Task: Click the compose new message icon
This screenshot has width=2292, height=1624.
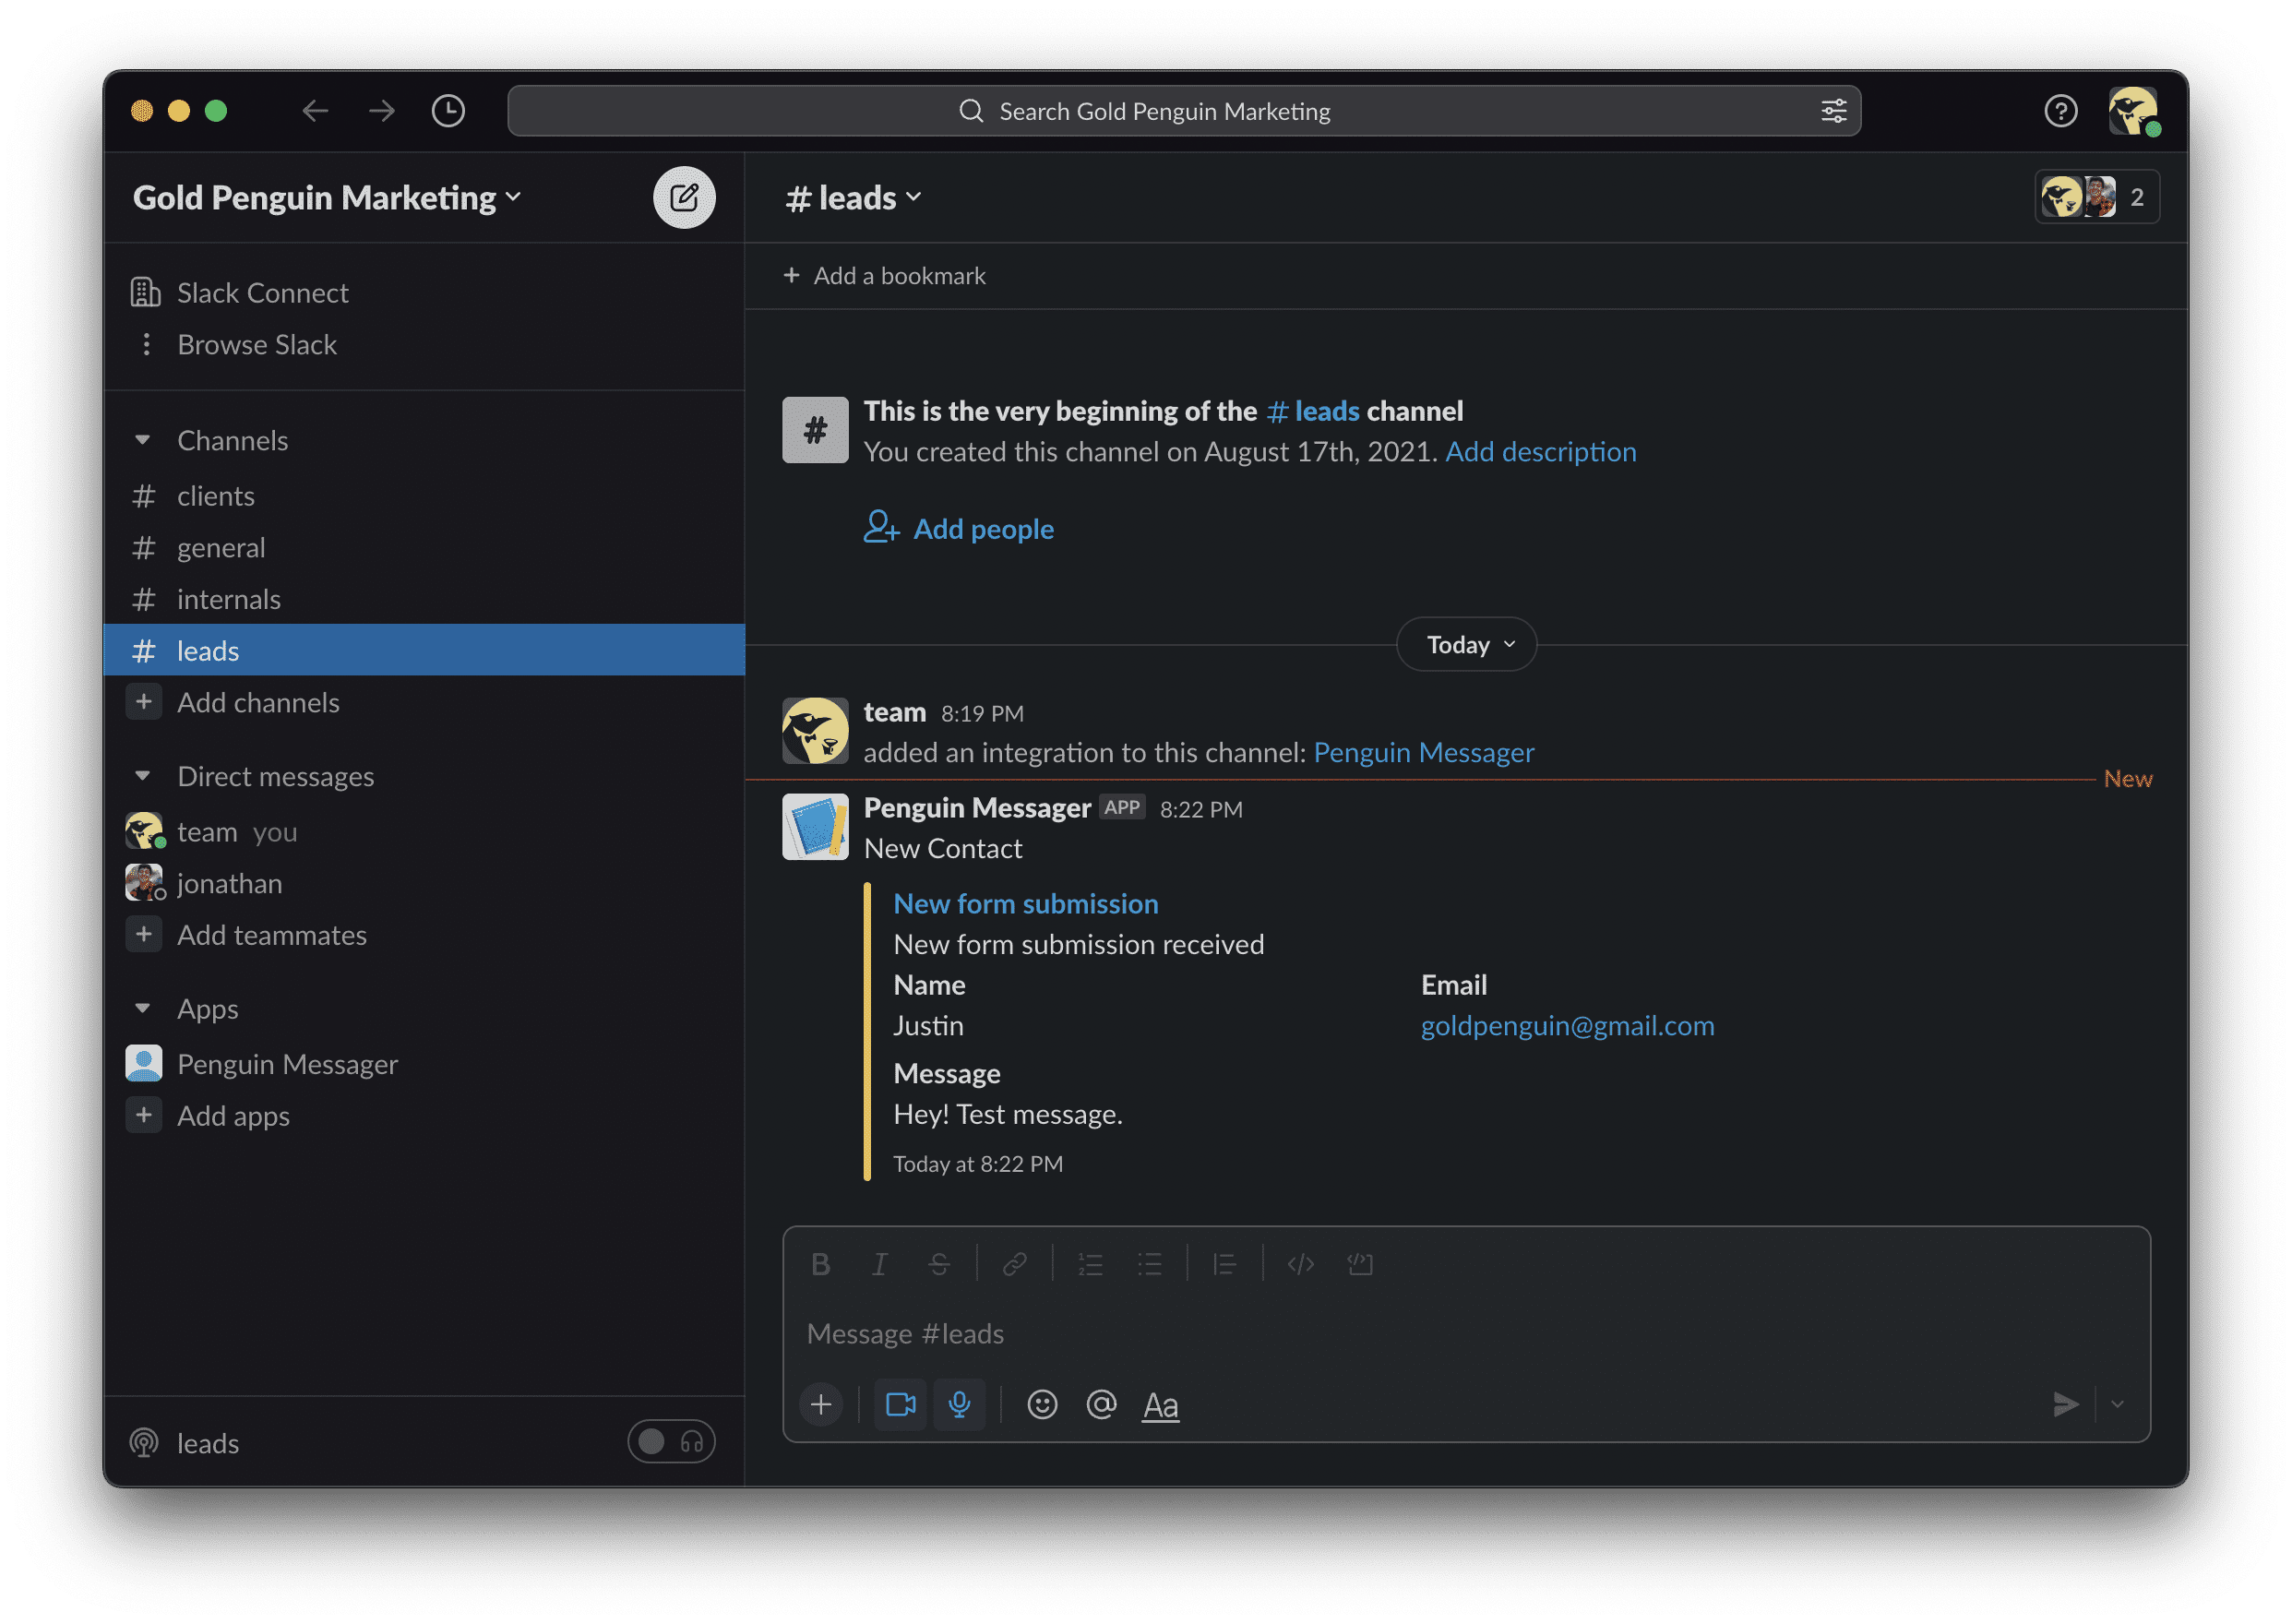Action: pyautogui.click(x=684, y=197)
